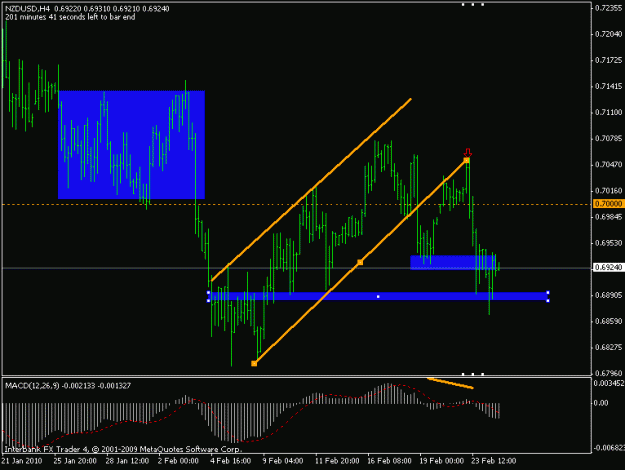The height and width of the screenshot is (470, 625).
Task: Click the 4 Feb 16:00 time label
Action: tap(230, 461)
